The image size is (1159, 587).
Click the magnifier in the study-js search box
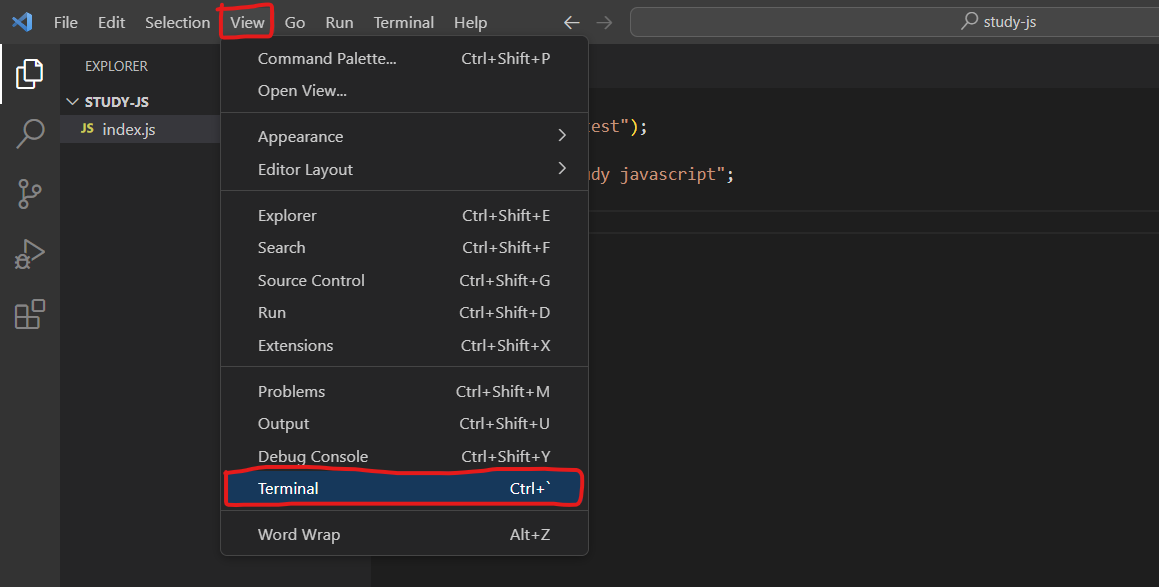969,21
